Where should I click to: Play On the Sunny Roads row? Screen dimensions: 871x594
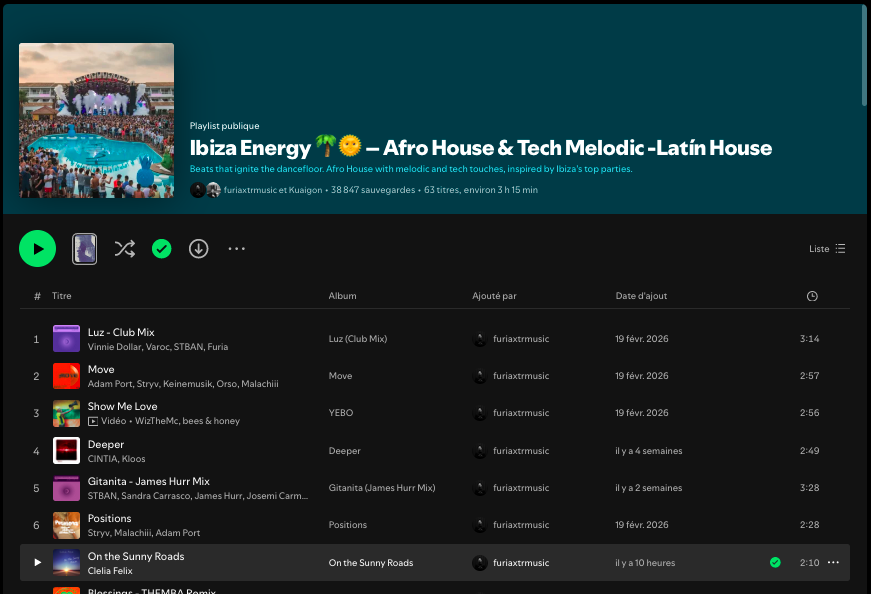pos(37,562)
